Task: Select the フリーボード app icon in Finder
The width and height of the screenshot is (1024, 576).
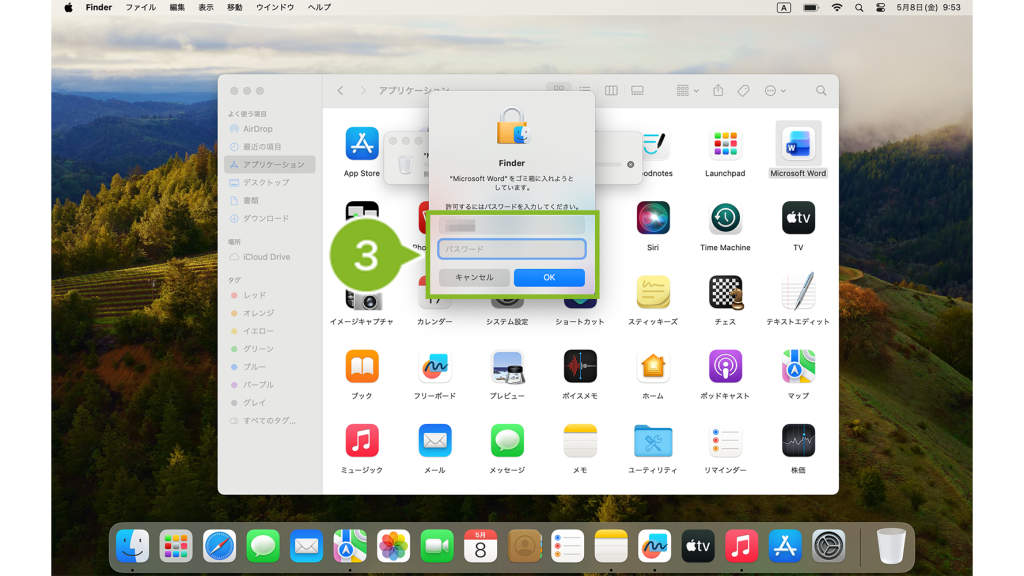Action: pyautogui.click(x=435, y=366)
